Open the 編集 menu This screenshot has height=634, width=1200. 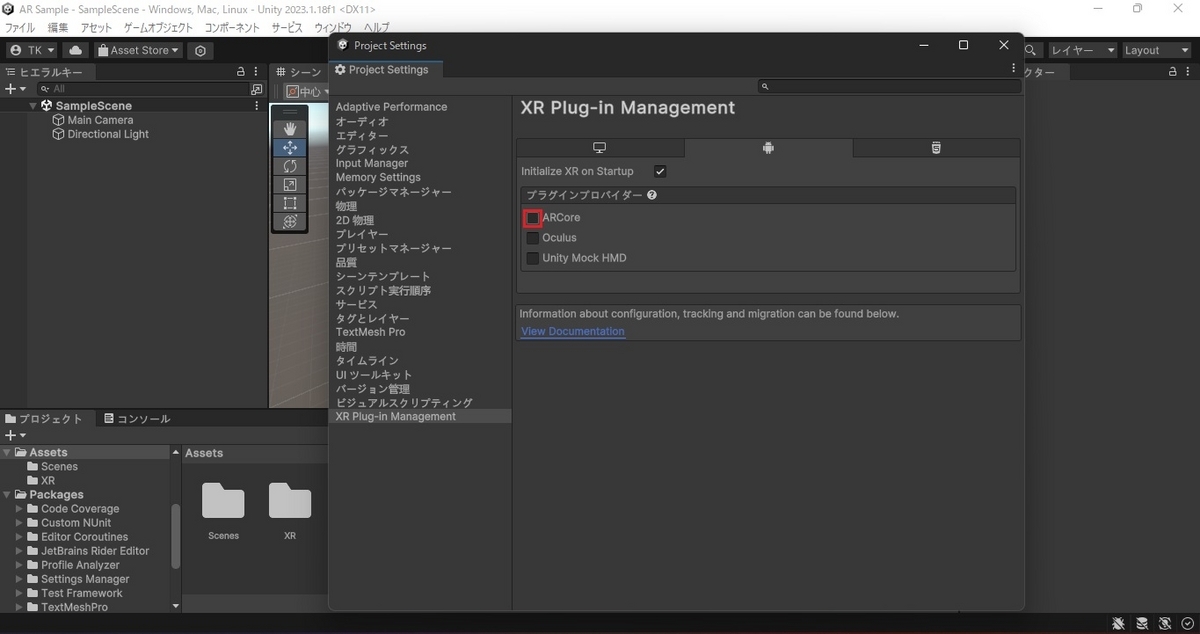[x=58, y=28]
